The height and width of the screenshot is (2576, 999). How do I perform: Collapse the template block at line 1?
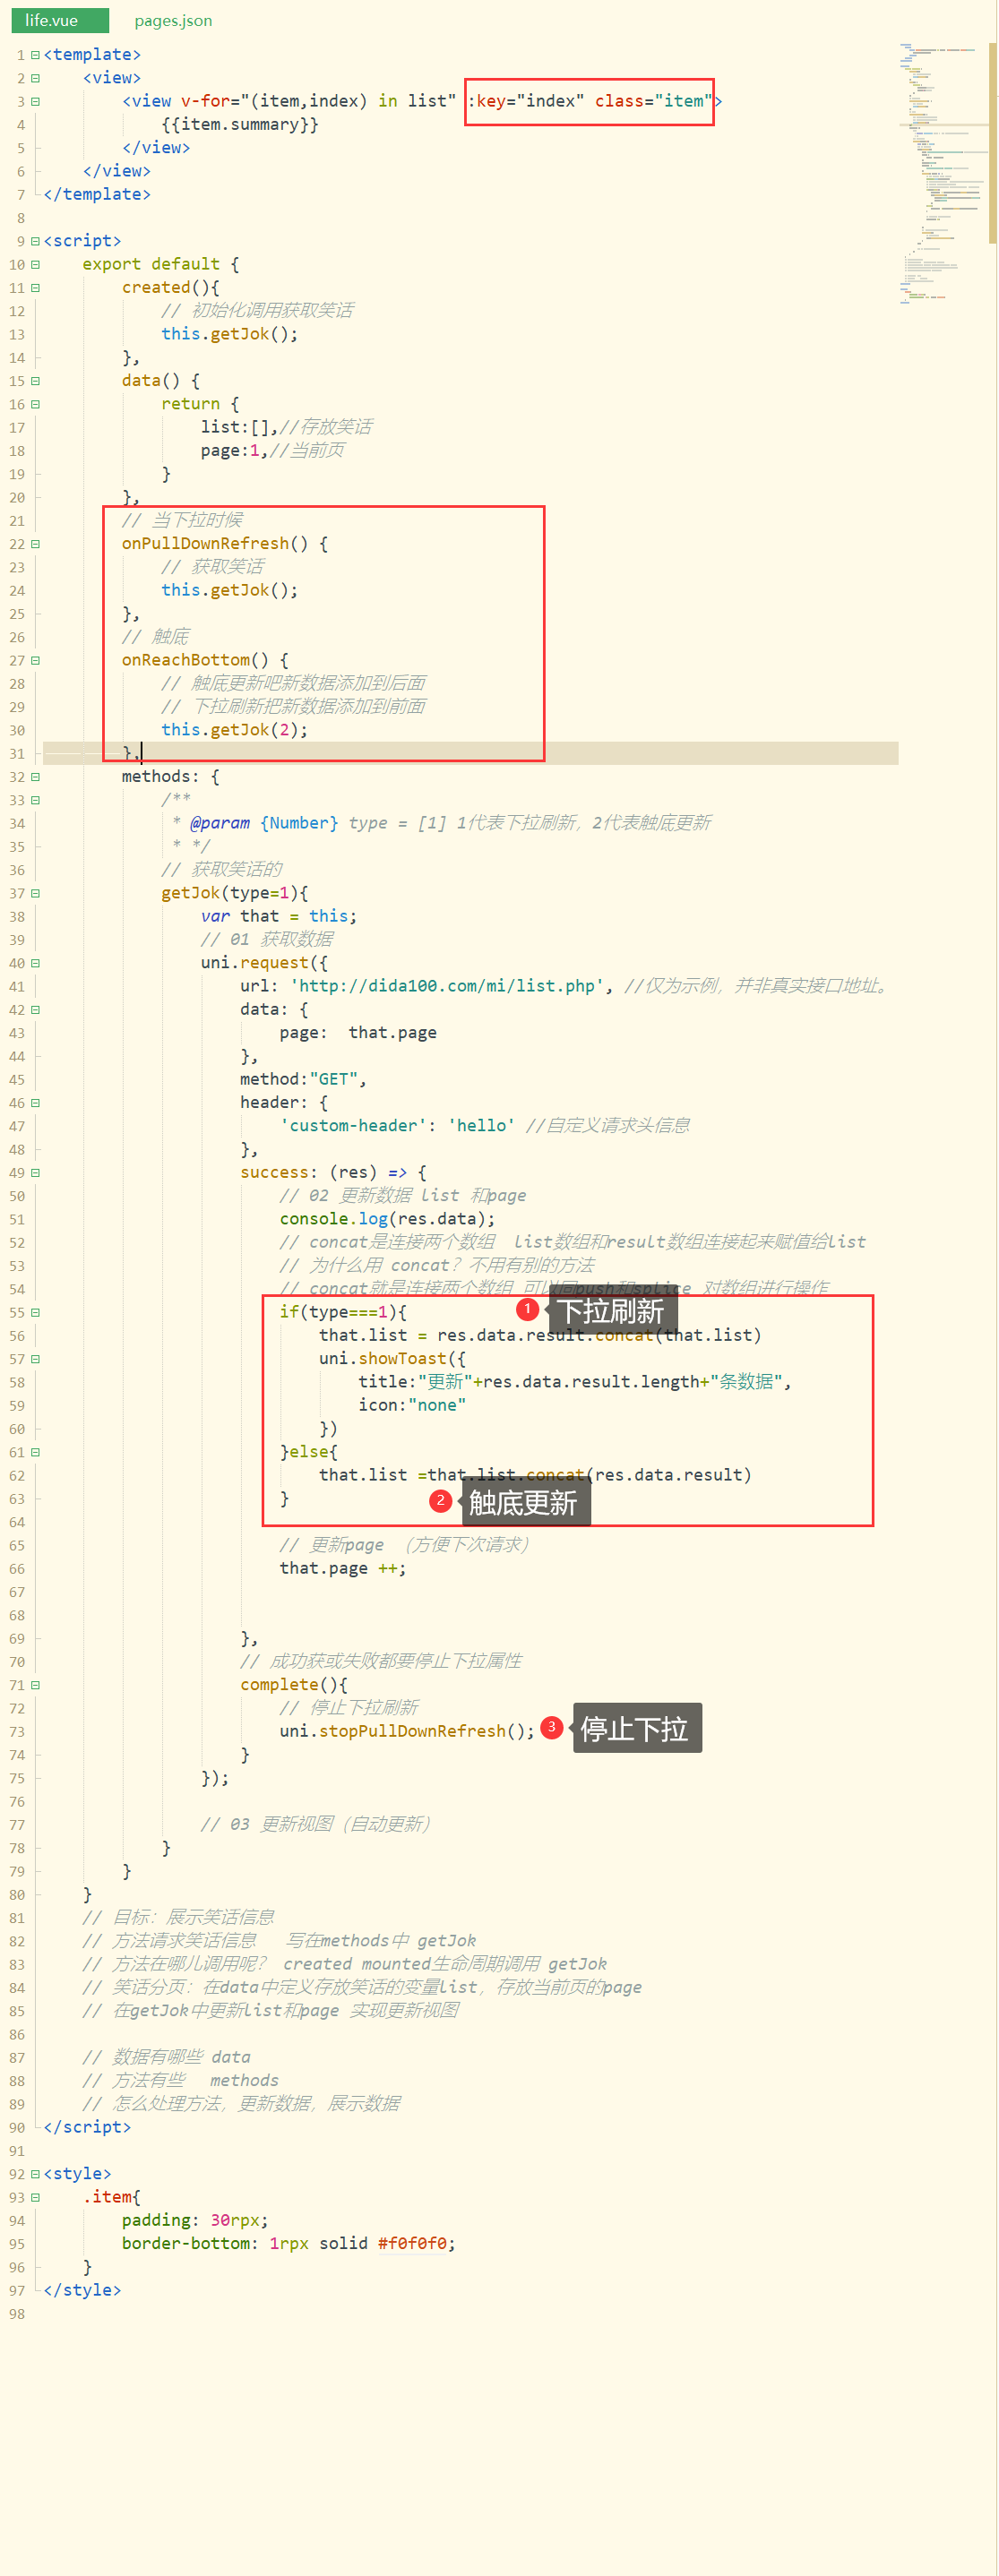click(x=35, y=55)
